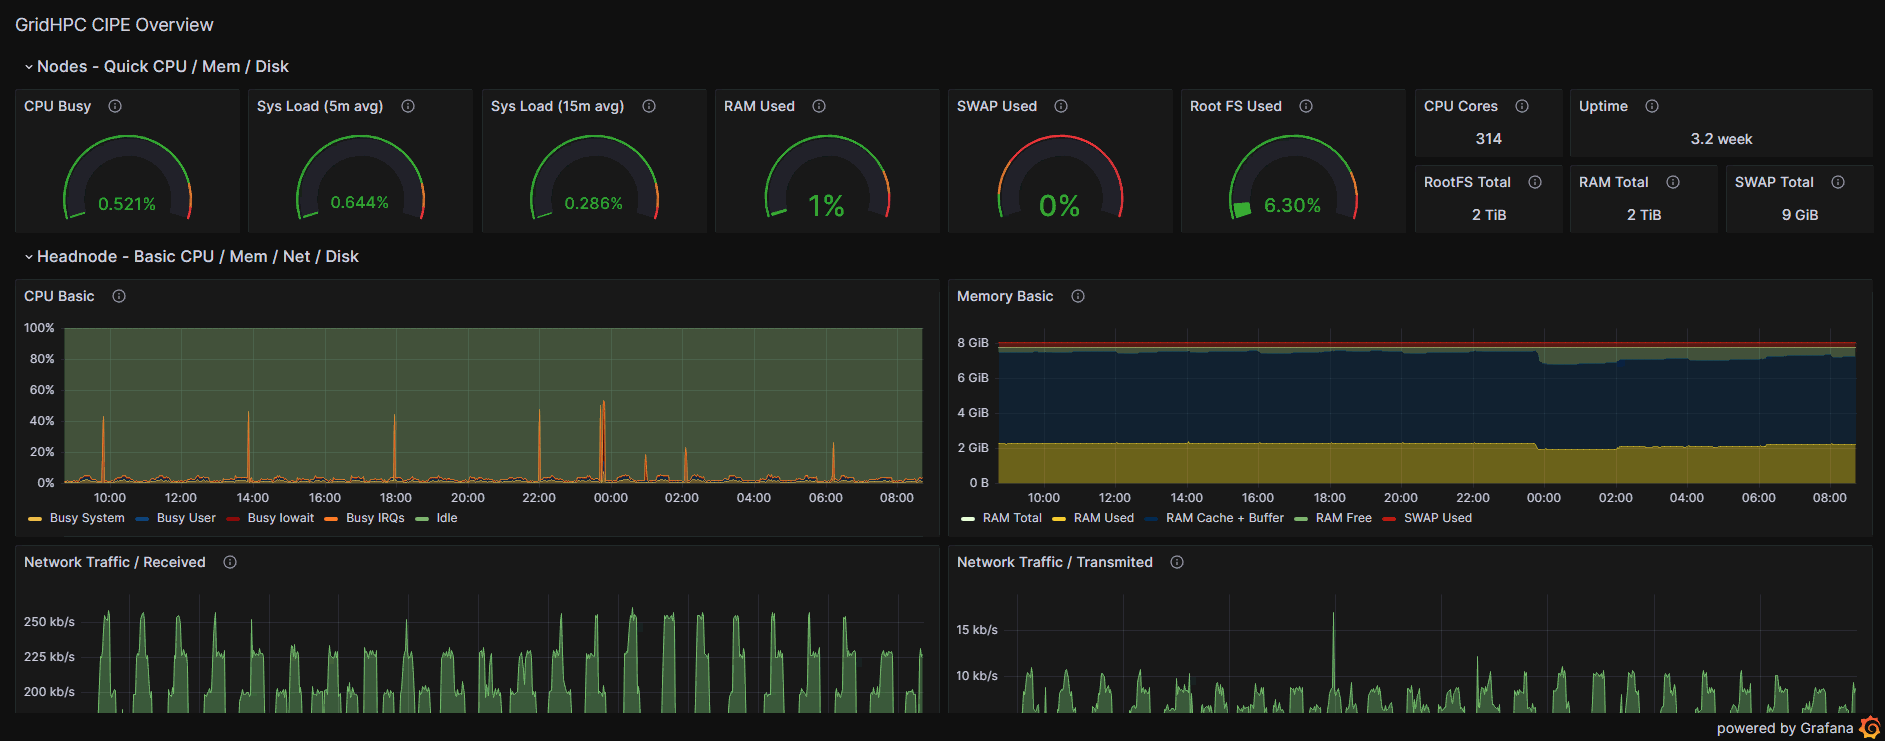Click the Network Traffic / Transmited info icon
Viewport: 1885px width, 741px height.
coord(1177,562)
